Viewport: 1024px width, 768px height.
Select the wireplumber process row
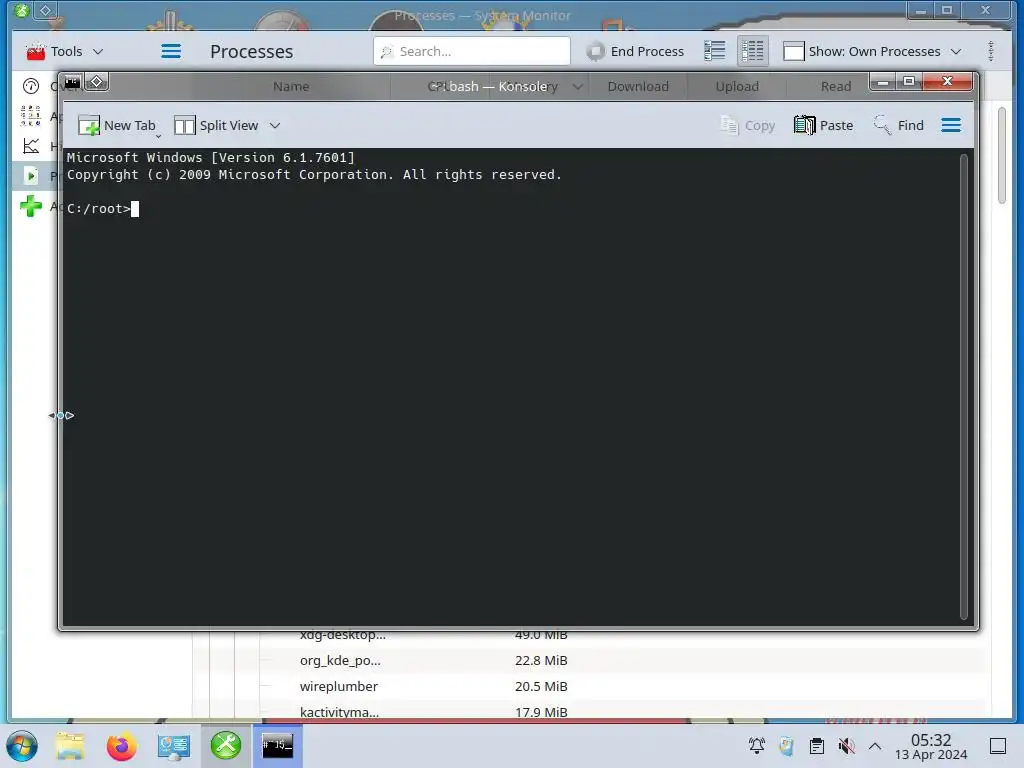(x=590, y=686)
